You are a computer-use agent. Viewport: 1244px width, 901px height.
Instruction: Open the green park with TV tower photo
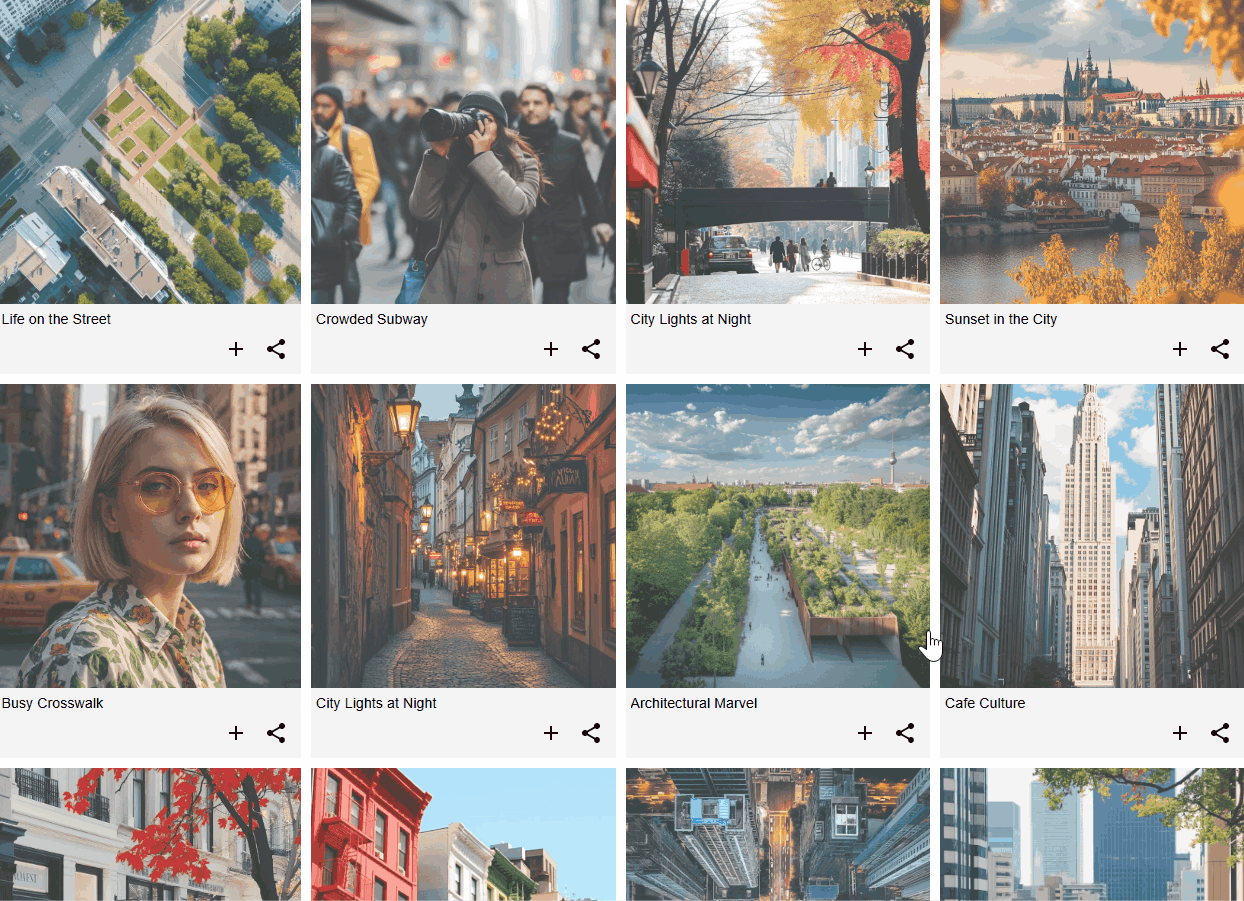coord(778,536)
